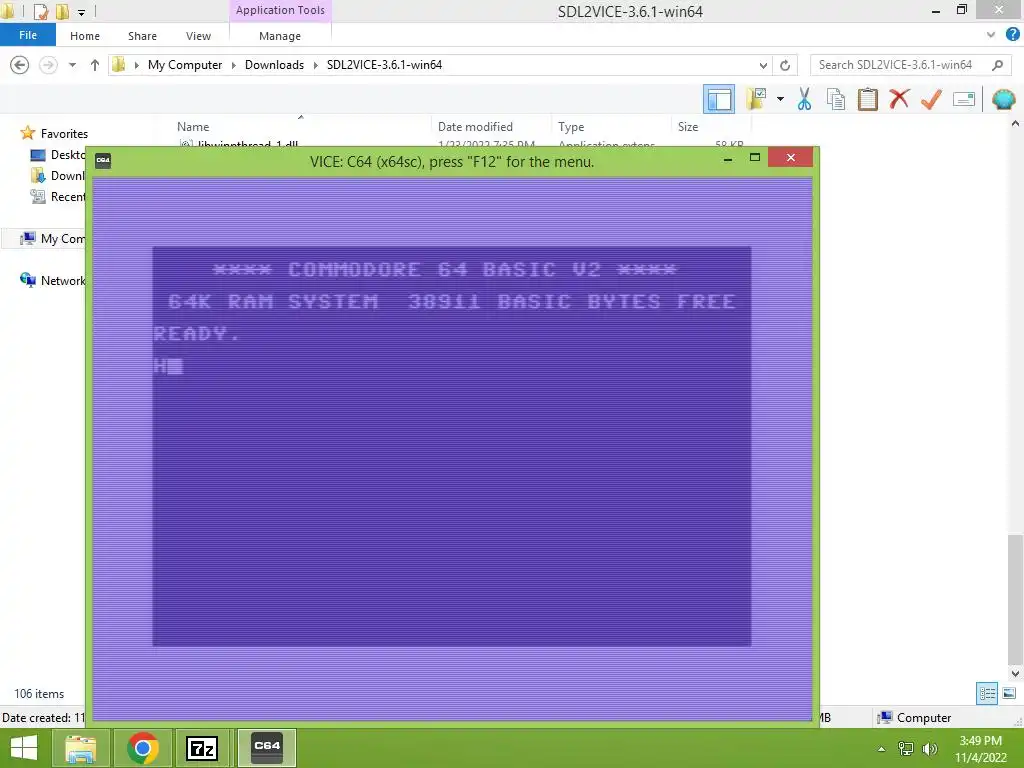The image size is (1024, 768).
Task: Refresh the folder view
Action: pos(785,65)
